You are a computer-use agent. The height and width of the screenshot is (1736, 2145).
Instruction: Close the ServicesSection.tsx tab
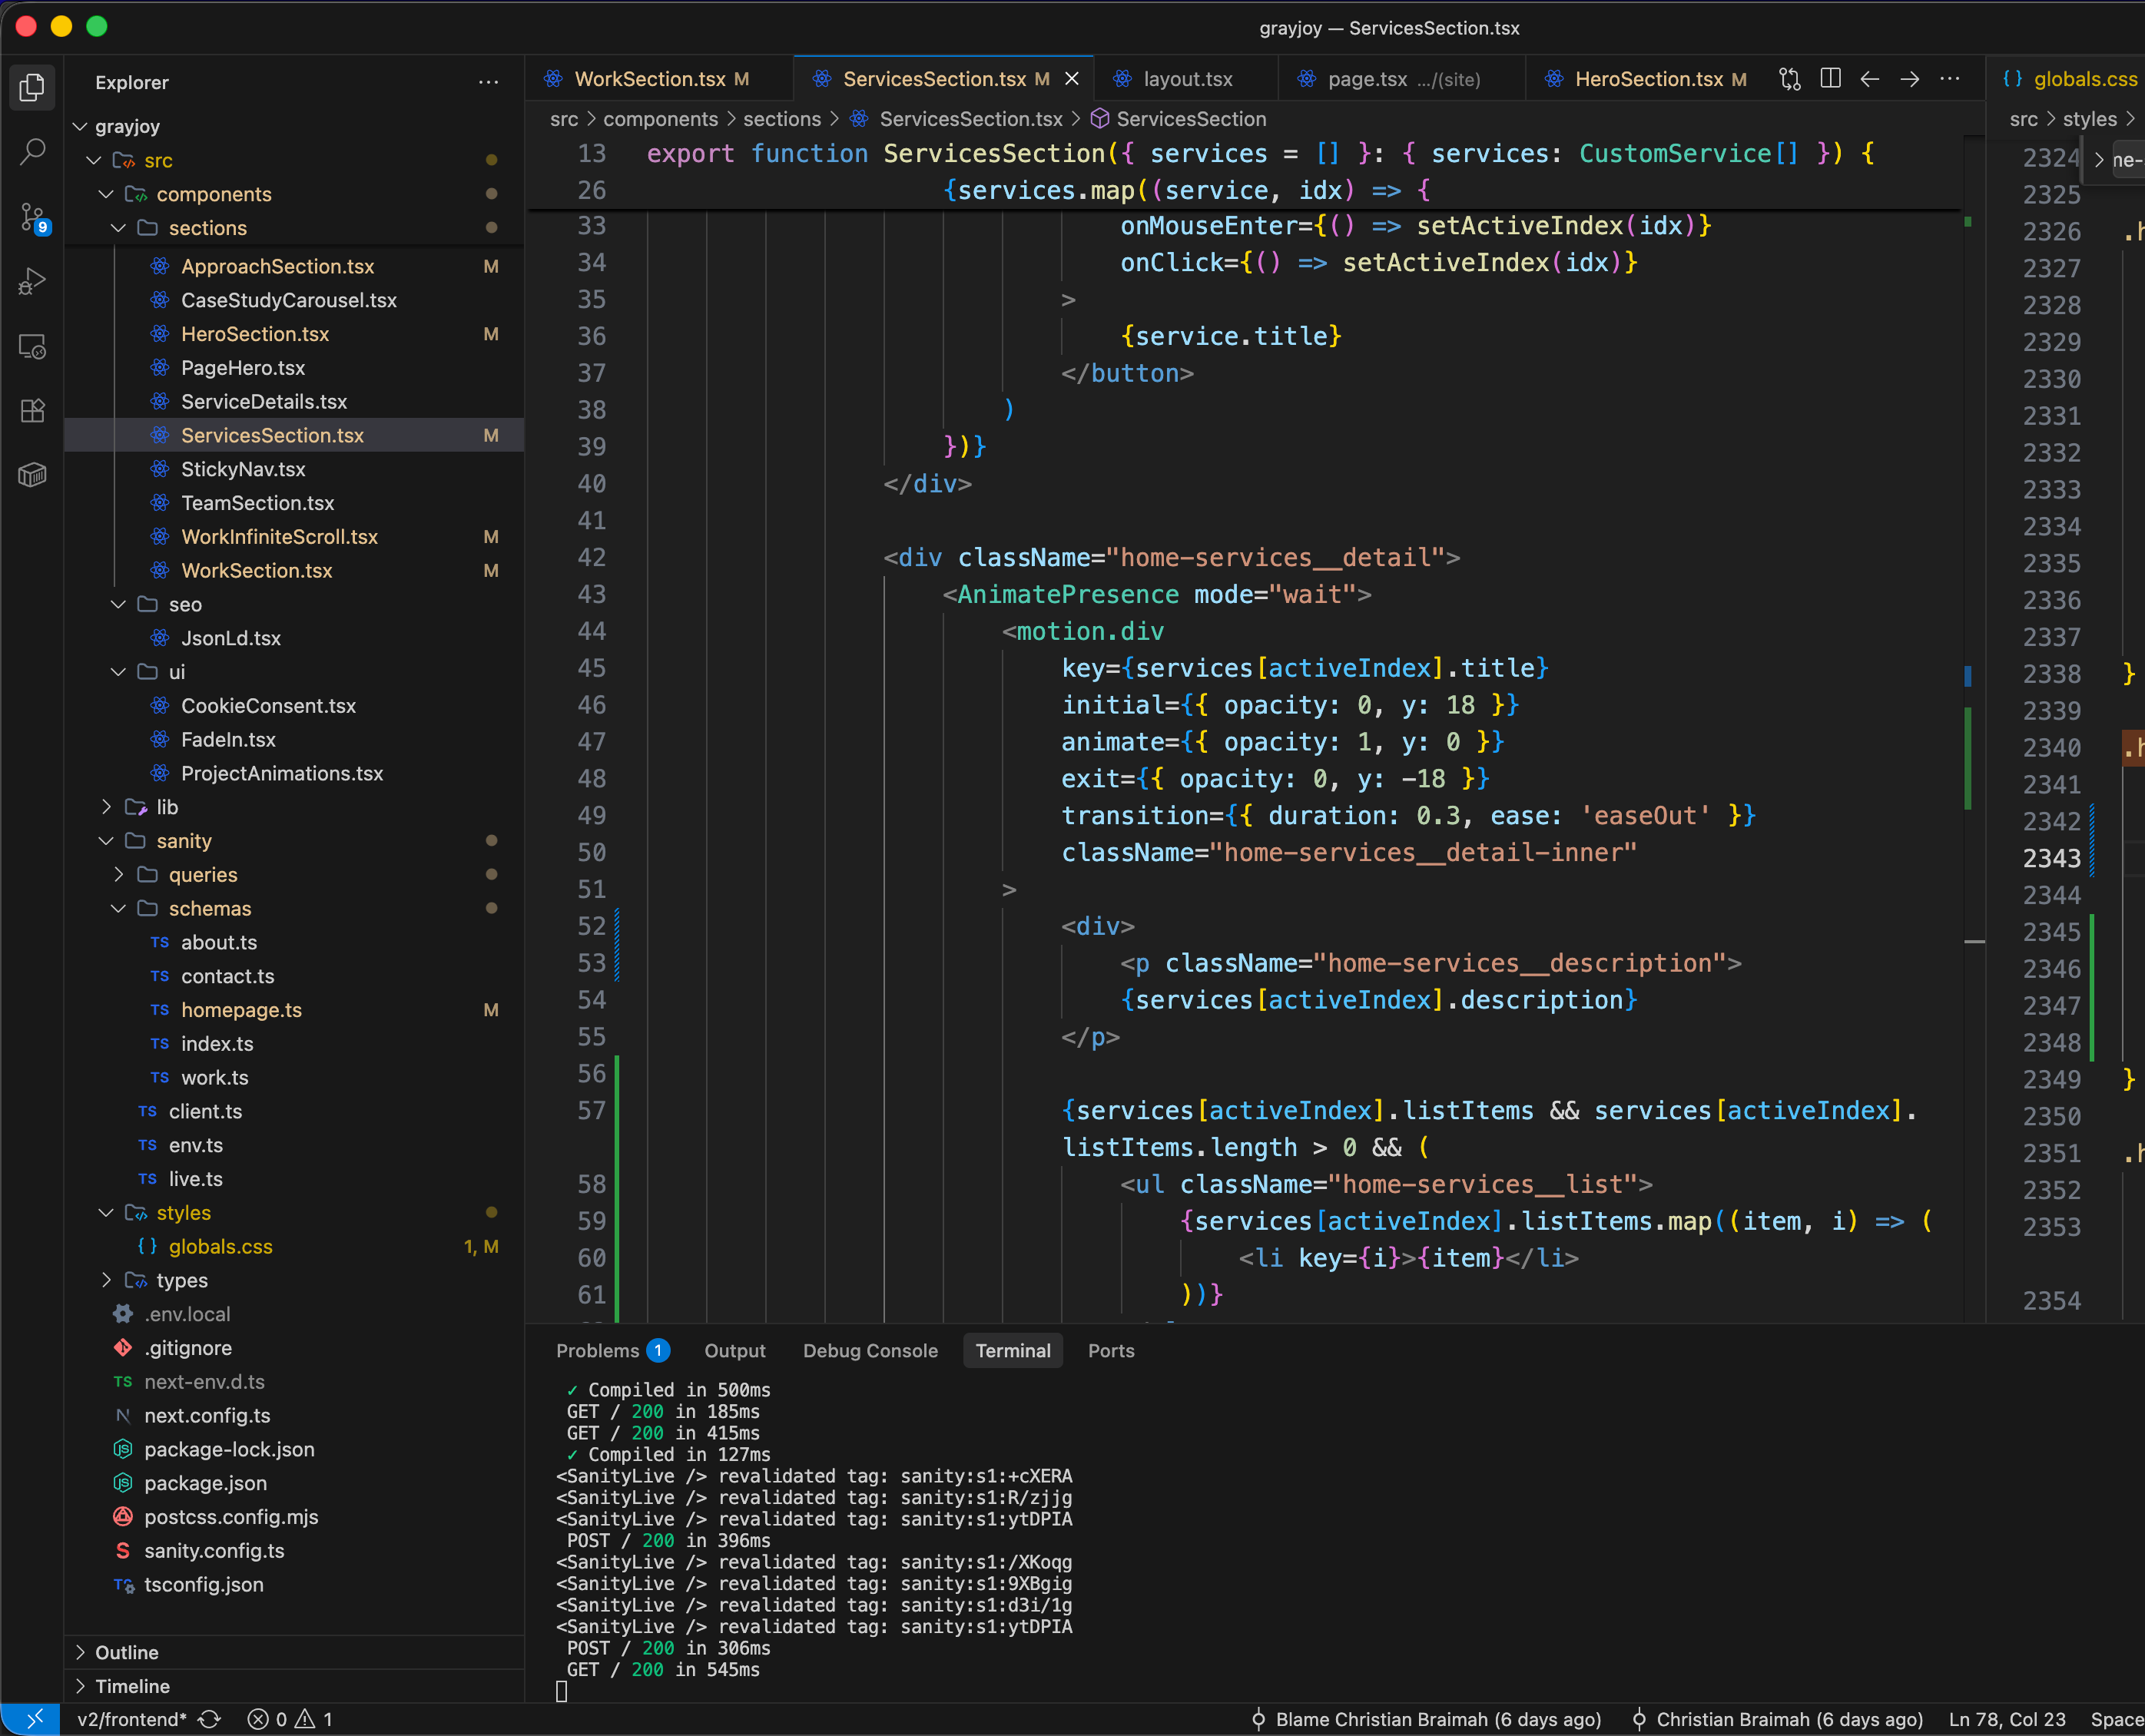pos(1072,79)
